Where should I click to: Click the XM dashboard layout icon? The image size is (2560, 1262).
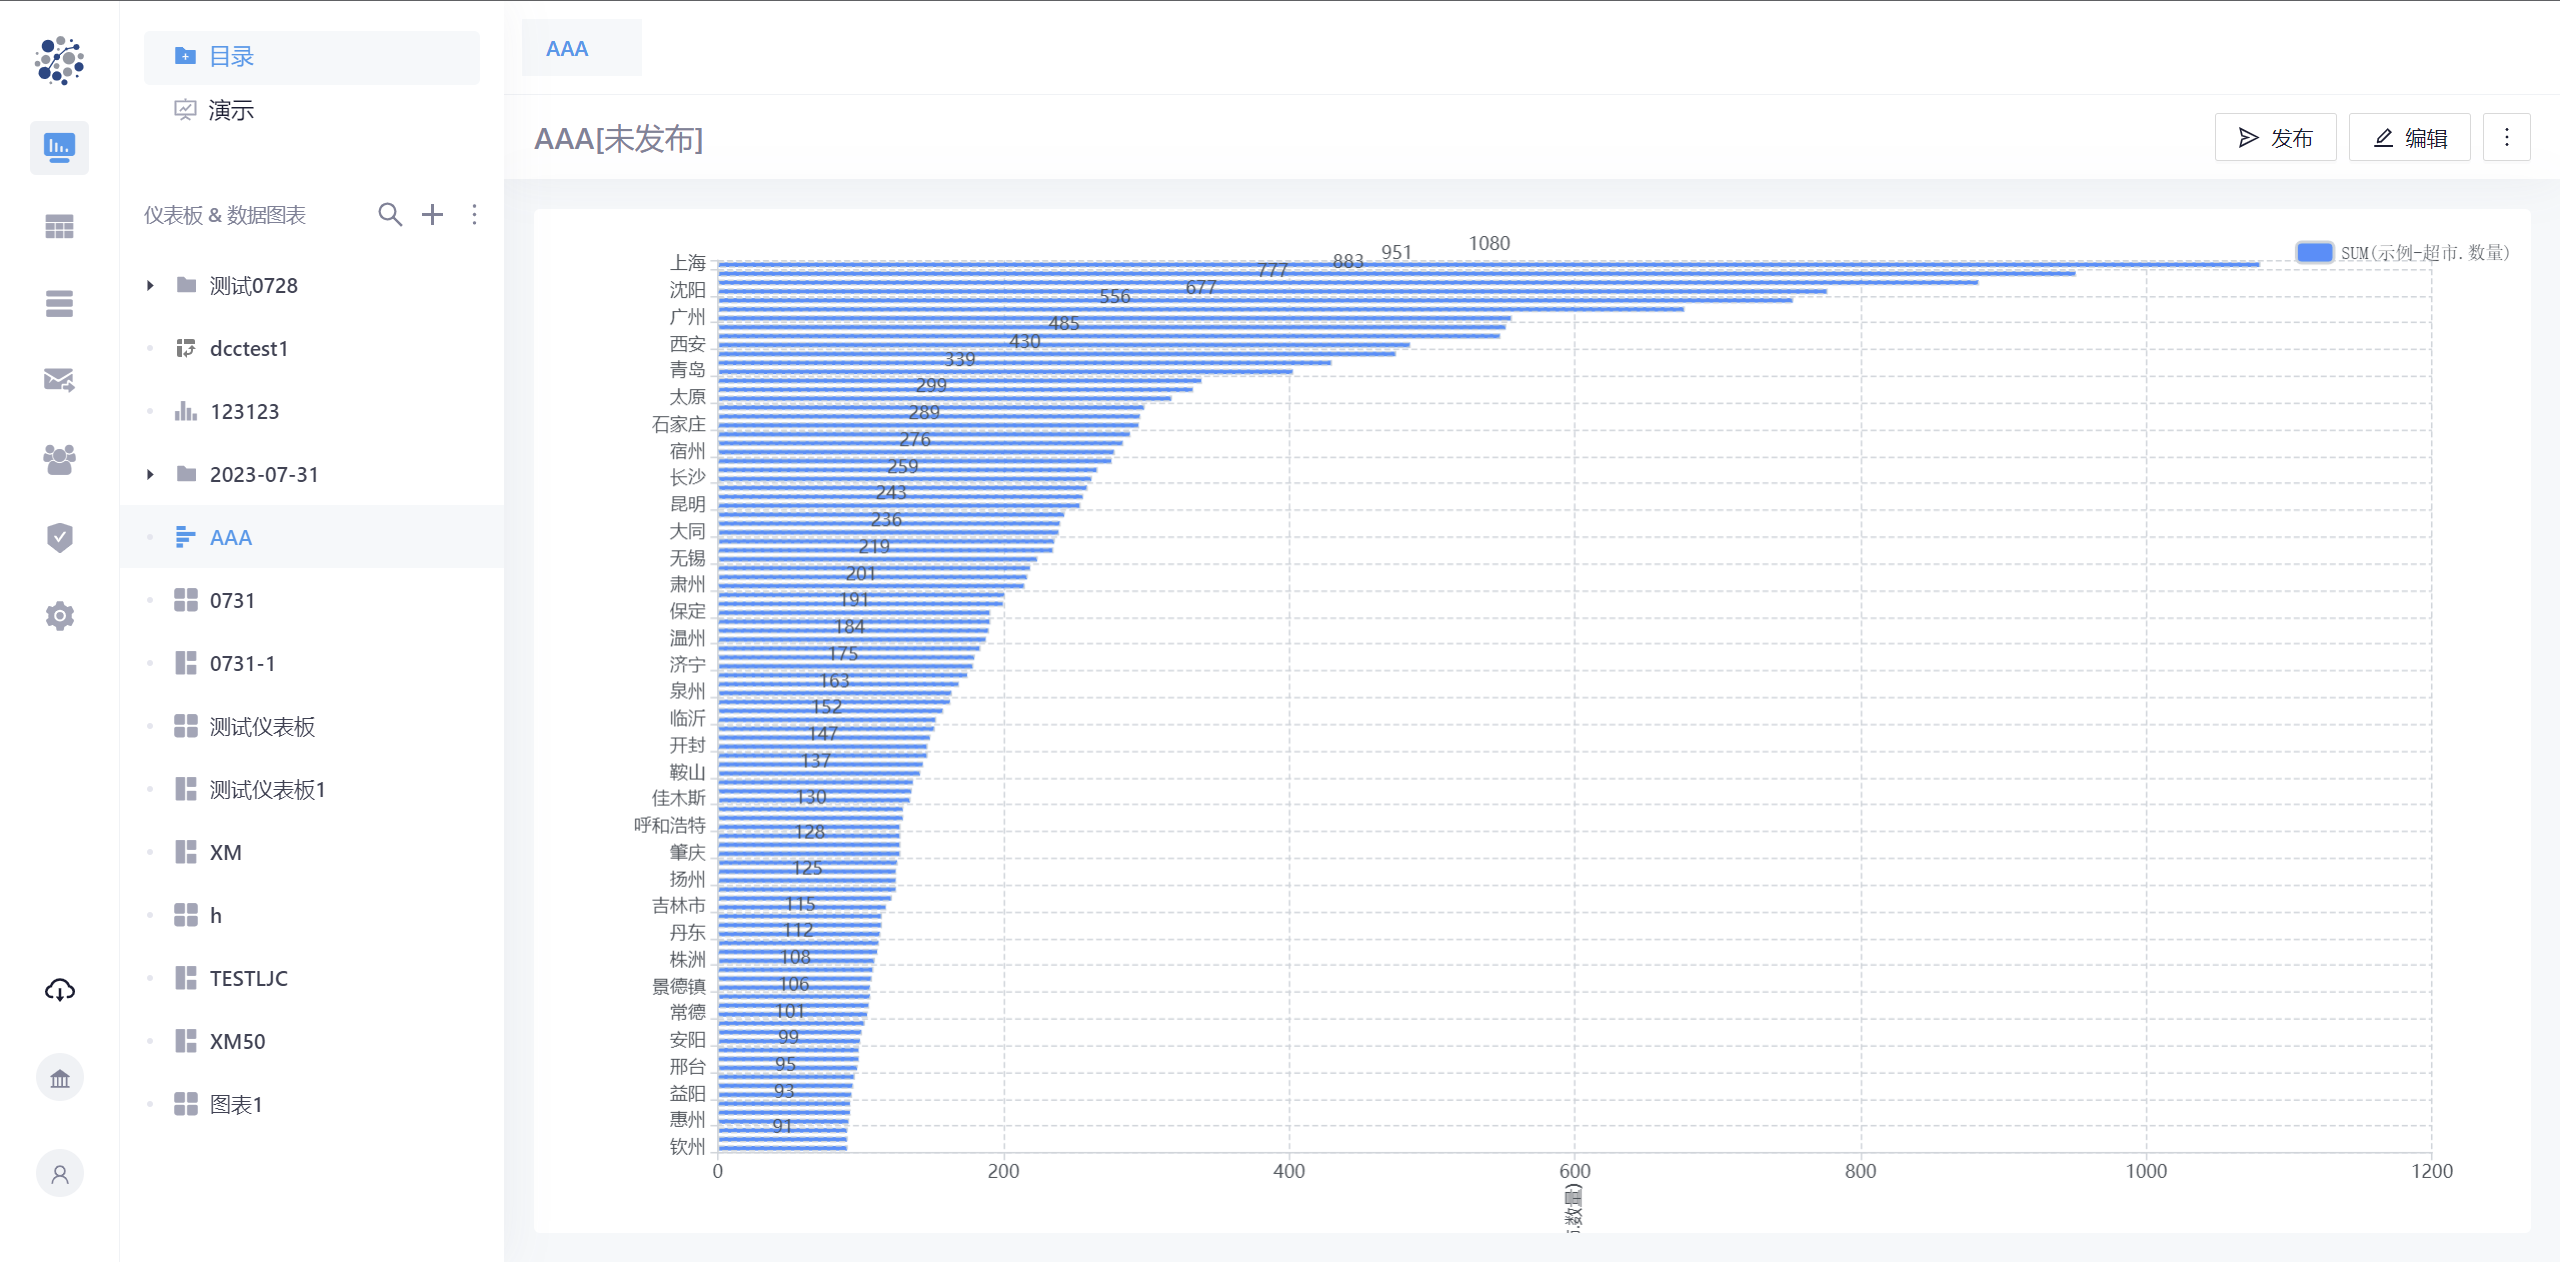[x=186, y=852]
